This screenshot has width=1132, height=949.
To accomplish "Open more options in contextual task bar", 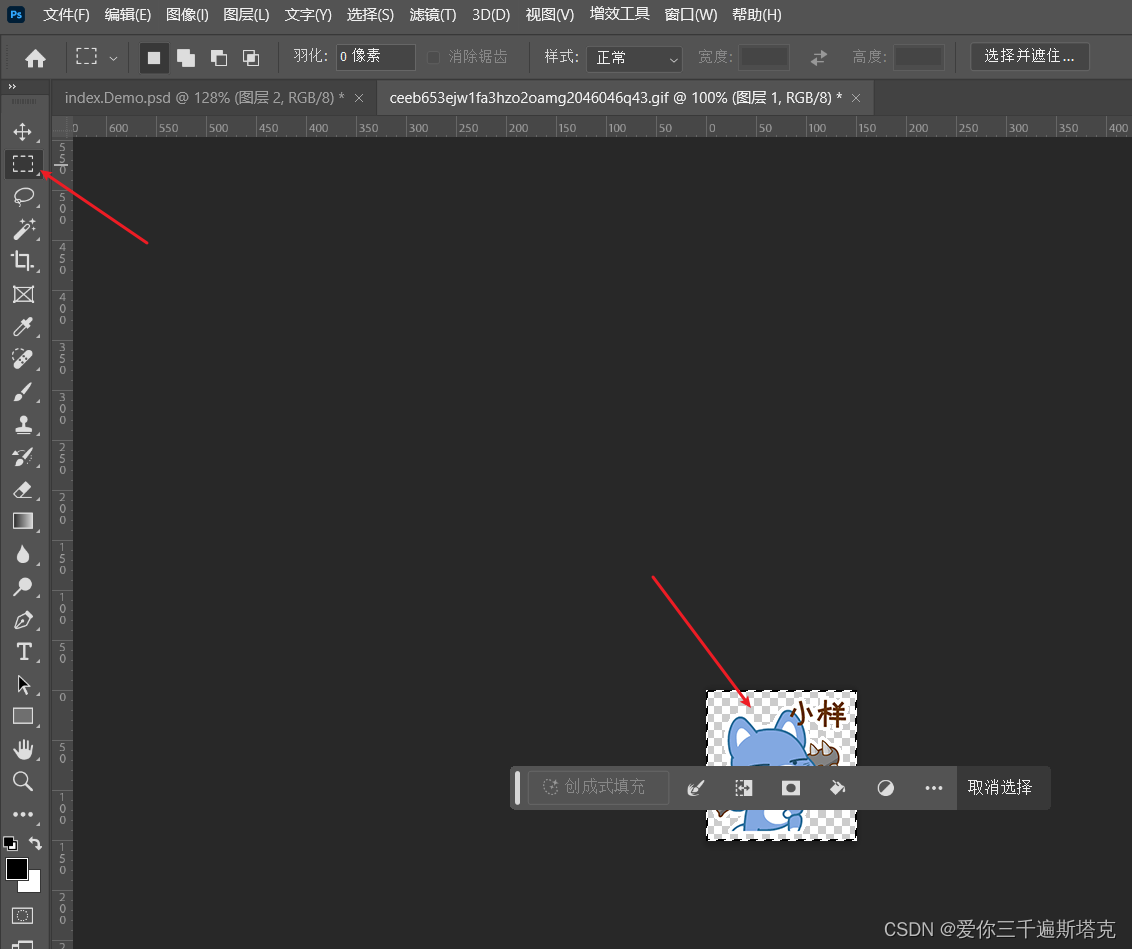I will [x=933, y=787].
